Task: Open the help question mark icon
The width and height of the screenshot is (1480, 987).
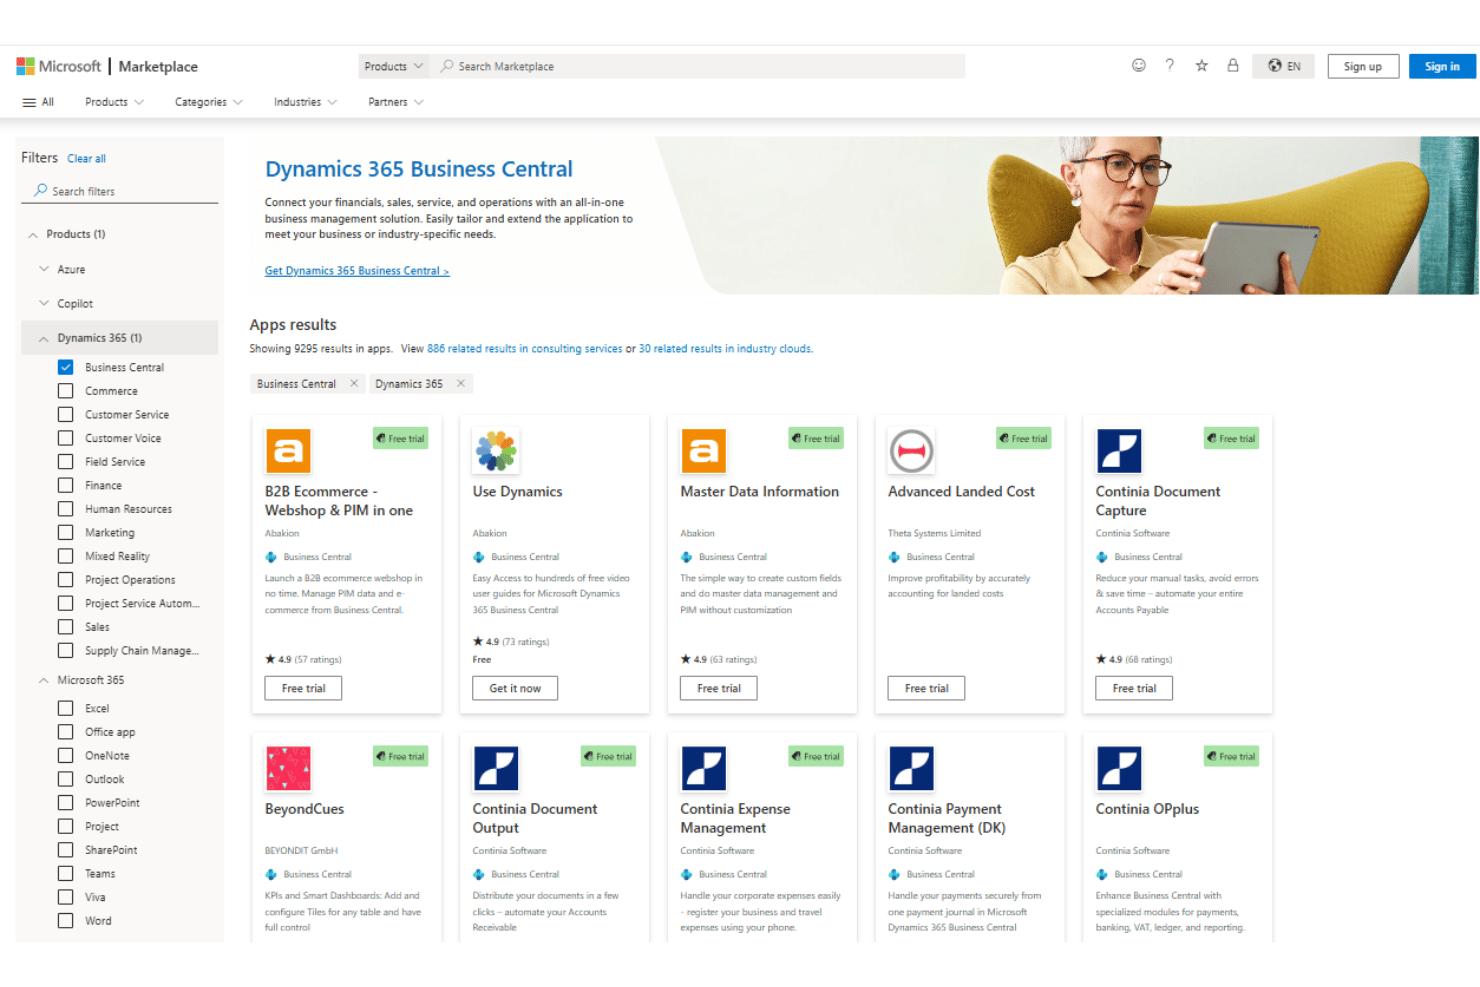Action: pyautogui.click(x=1169, y=66)
